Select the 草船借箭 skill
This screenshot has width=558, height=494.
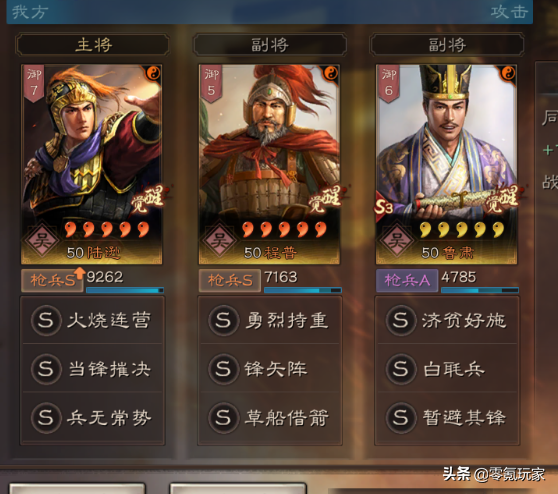tap(270, 417)
